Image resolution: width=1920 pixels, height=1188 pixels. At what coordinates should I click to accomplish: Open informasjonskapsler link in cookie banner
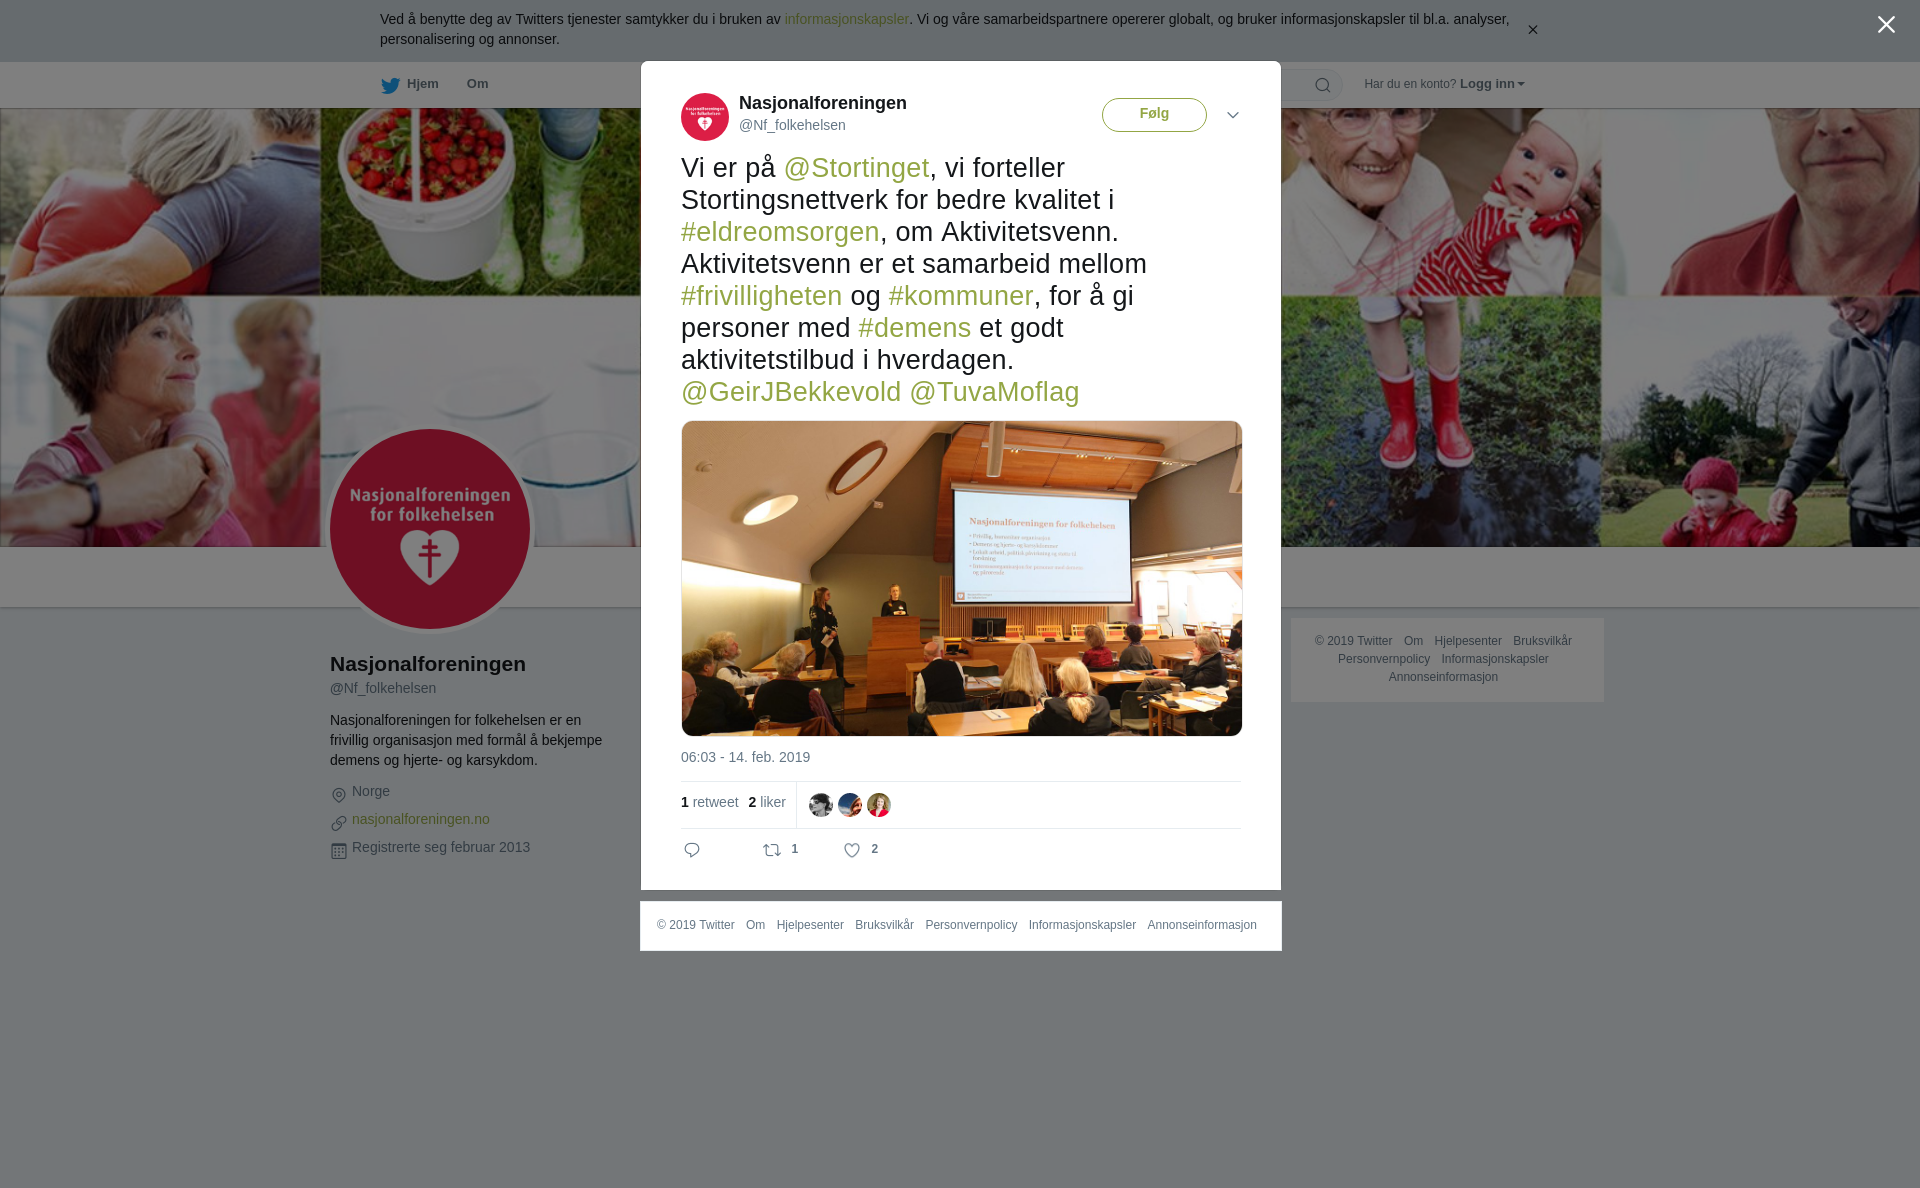846,19
